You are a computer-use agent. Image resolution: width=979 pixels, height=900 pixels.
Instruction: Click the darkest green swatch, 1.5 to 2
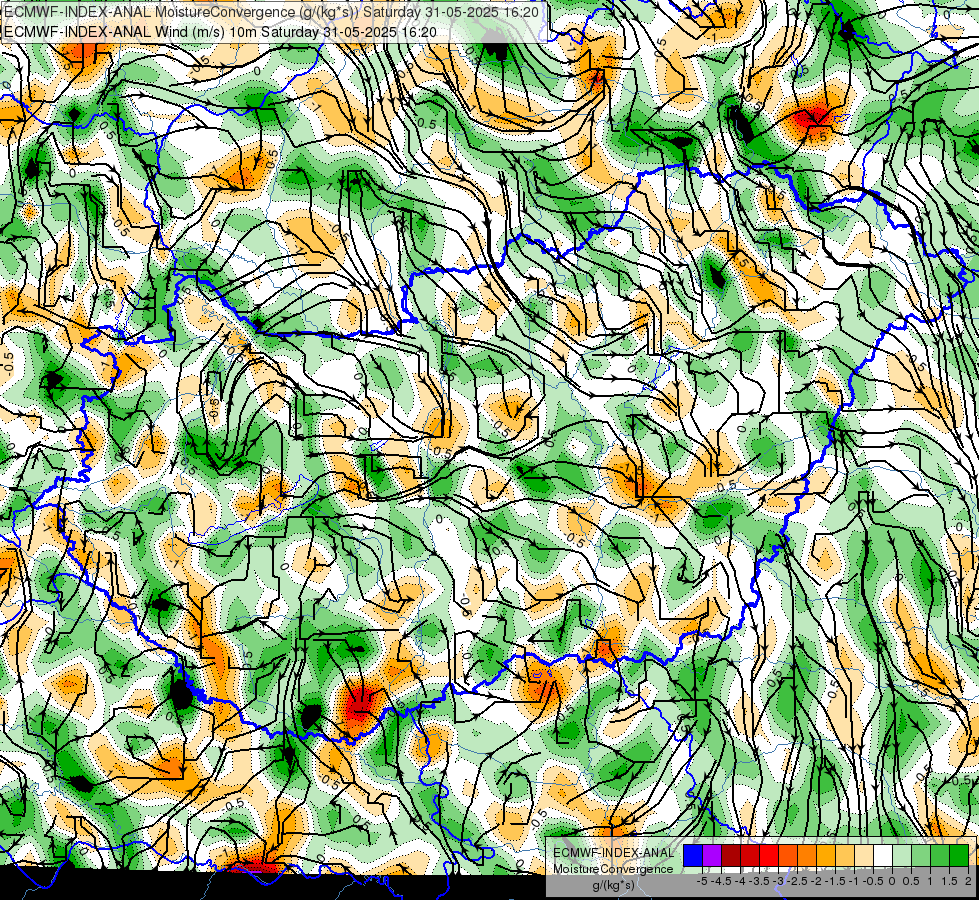point(958,856)
